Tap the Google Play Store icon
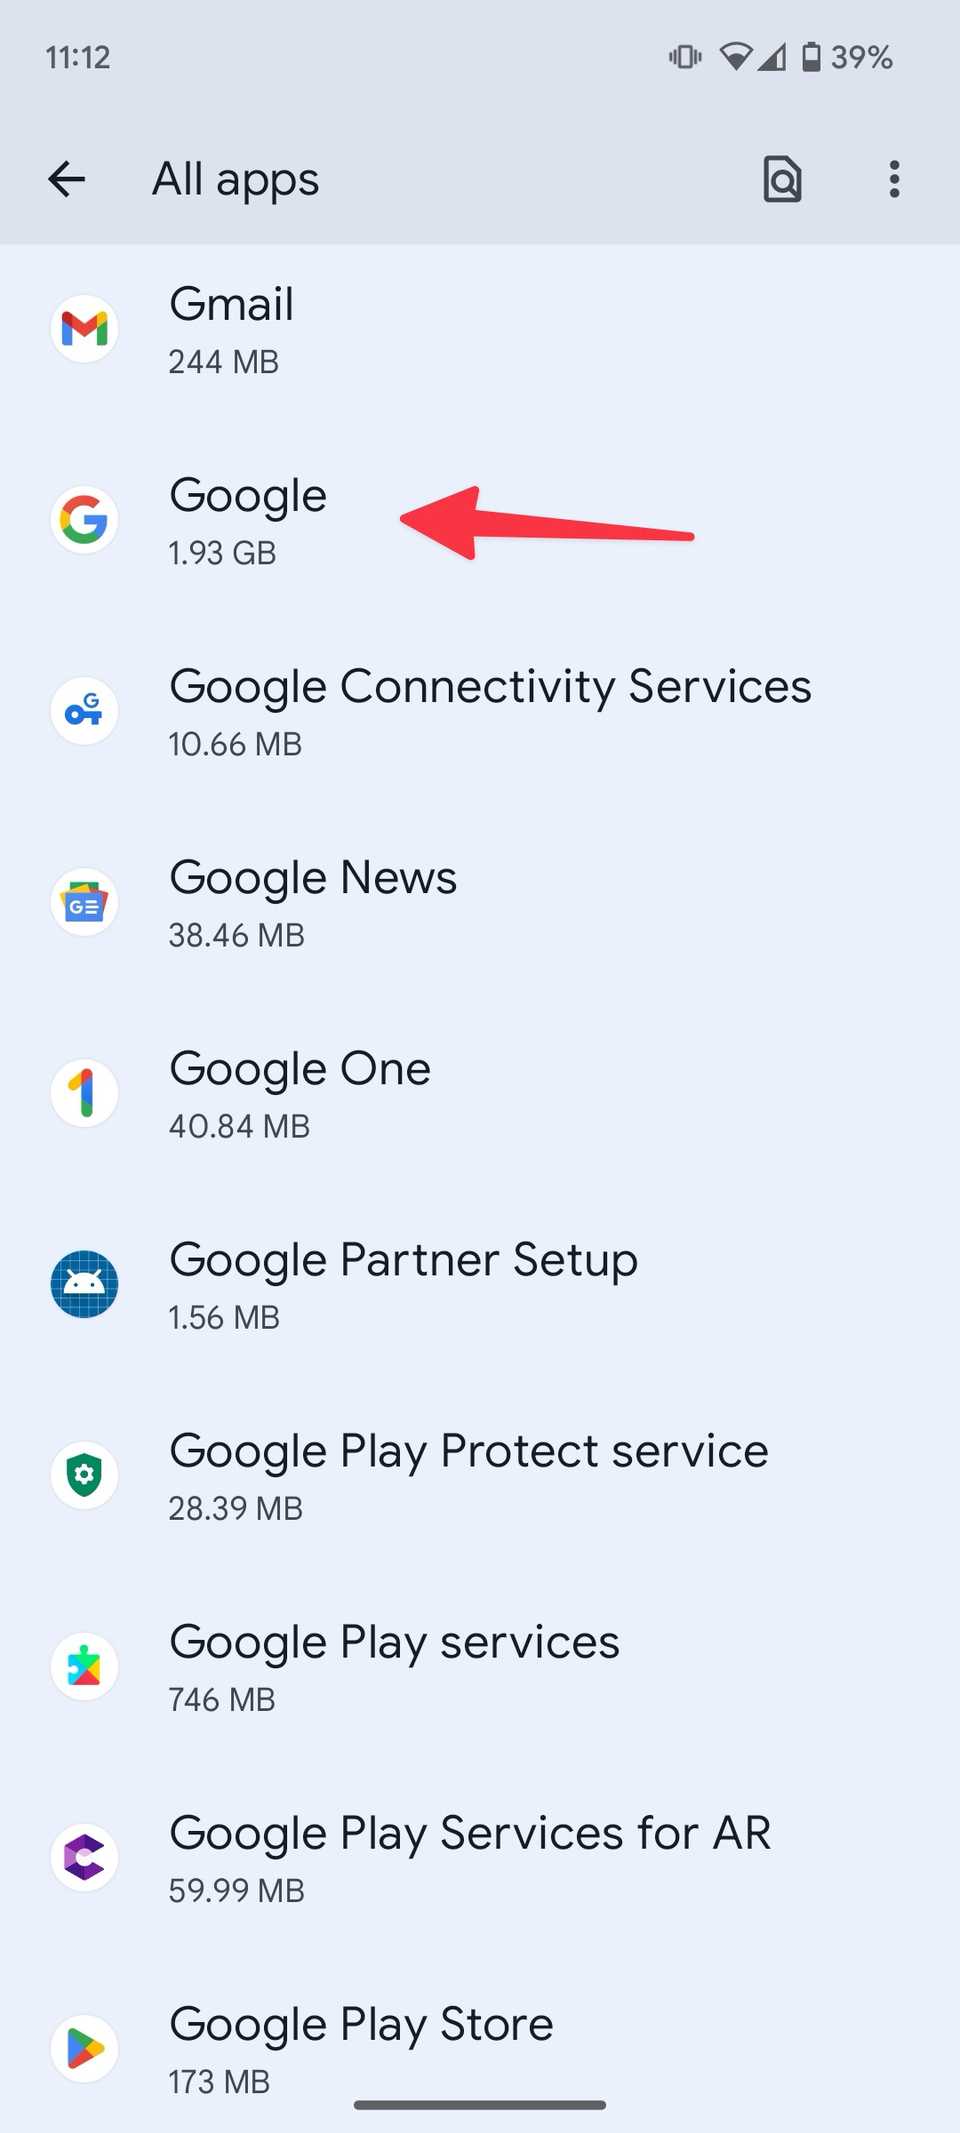Viewport: 960px width, 2133px height. pos(84,2048)
